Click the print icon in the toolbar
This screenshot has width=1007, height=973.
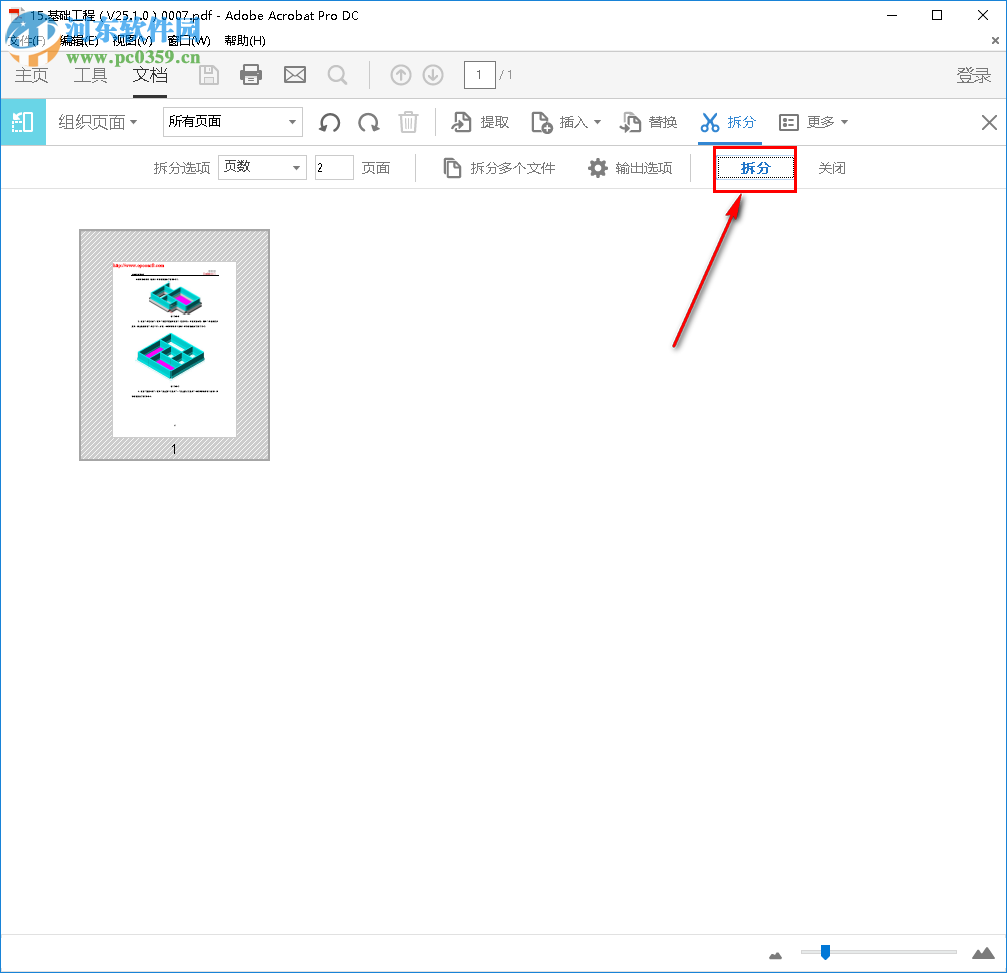pyautogui.click(x=250, y=74)
